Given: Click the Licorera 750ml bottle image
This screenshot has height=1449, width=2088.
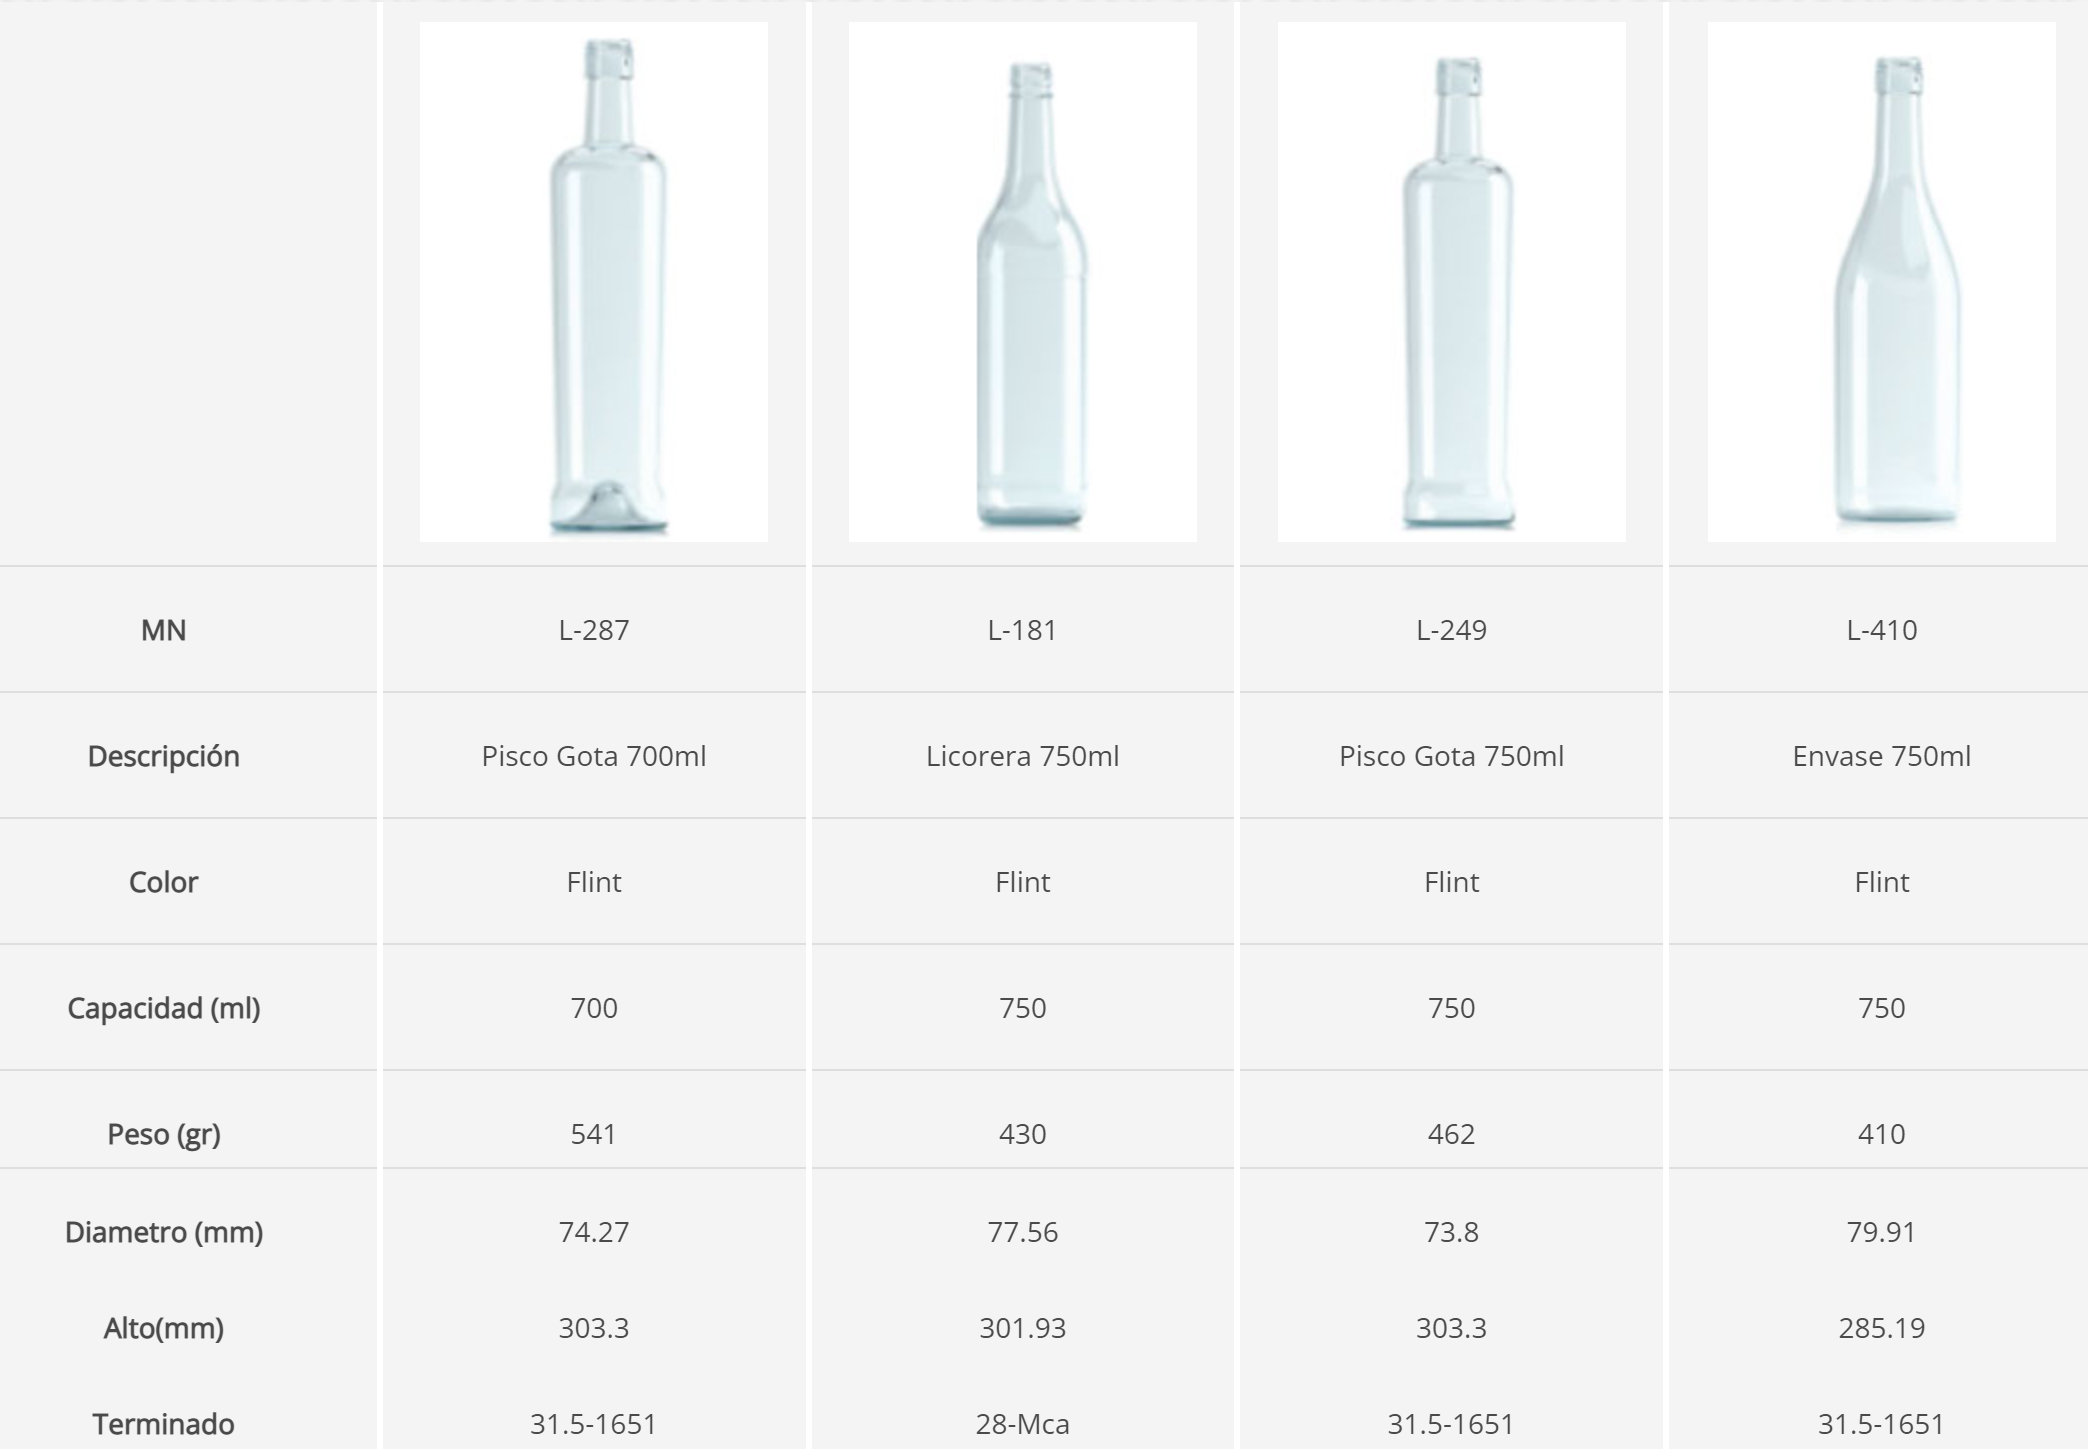Looking at the screenshot, I should point(1022,282).
